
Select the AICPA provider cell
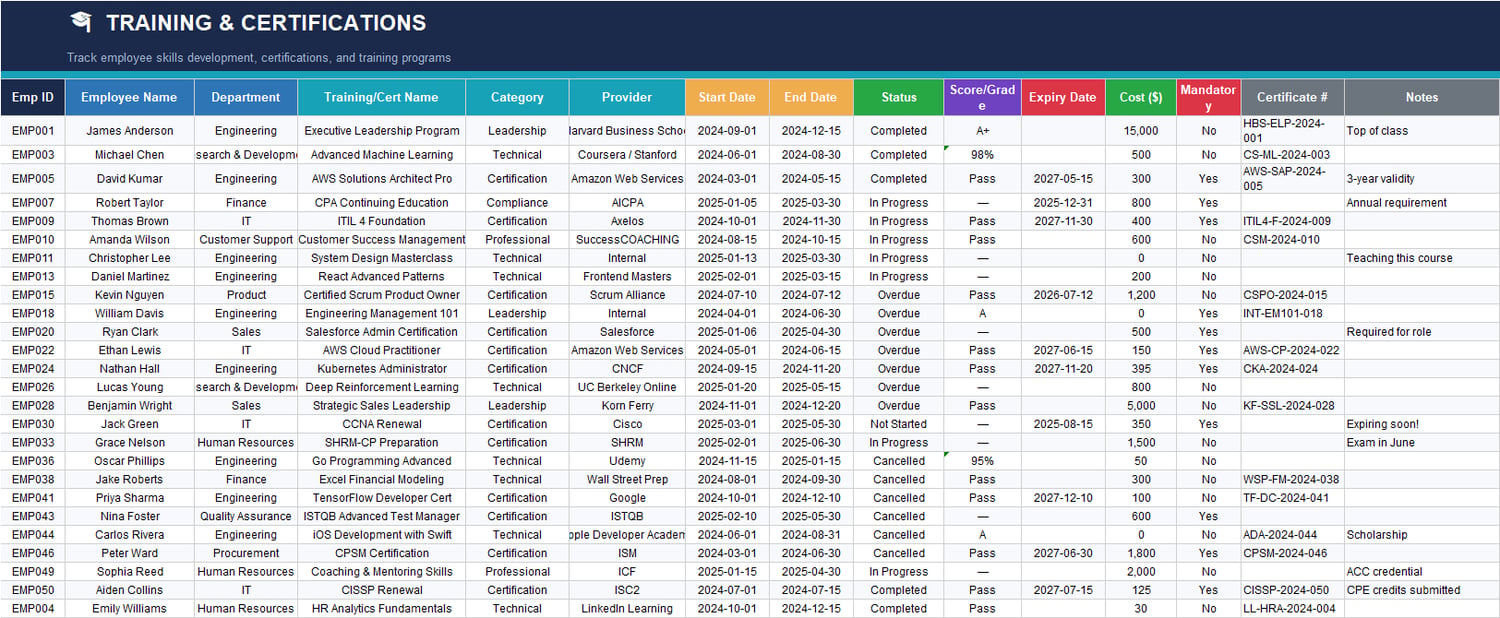pyautogui.click(x=627, y=203)
